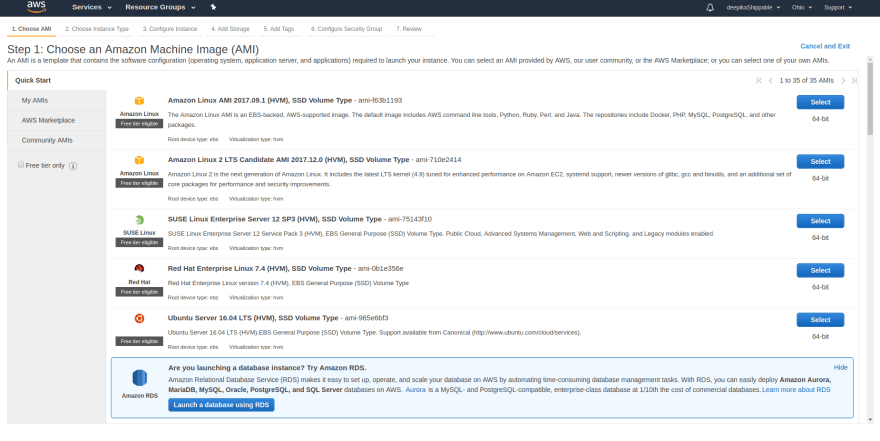Click the Free tier only info icon
880x441 pixels.
pyautogui.click(x=73, y=166)
